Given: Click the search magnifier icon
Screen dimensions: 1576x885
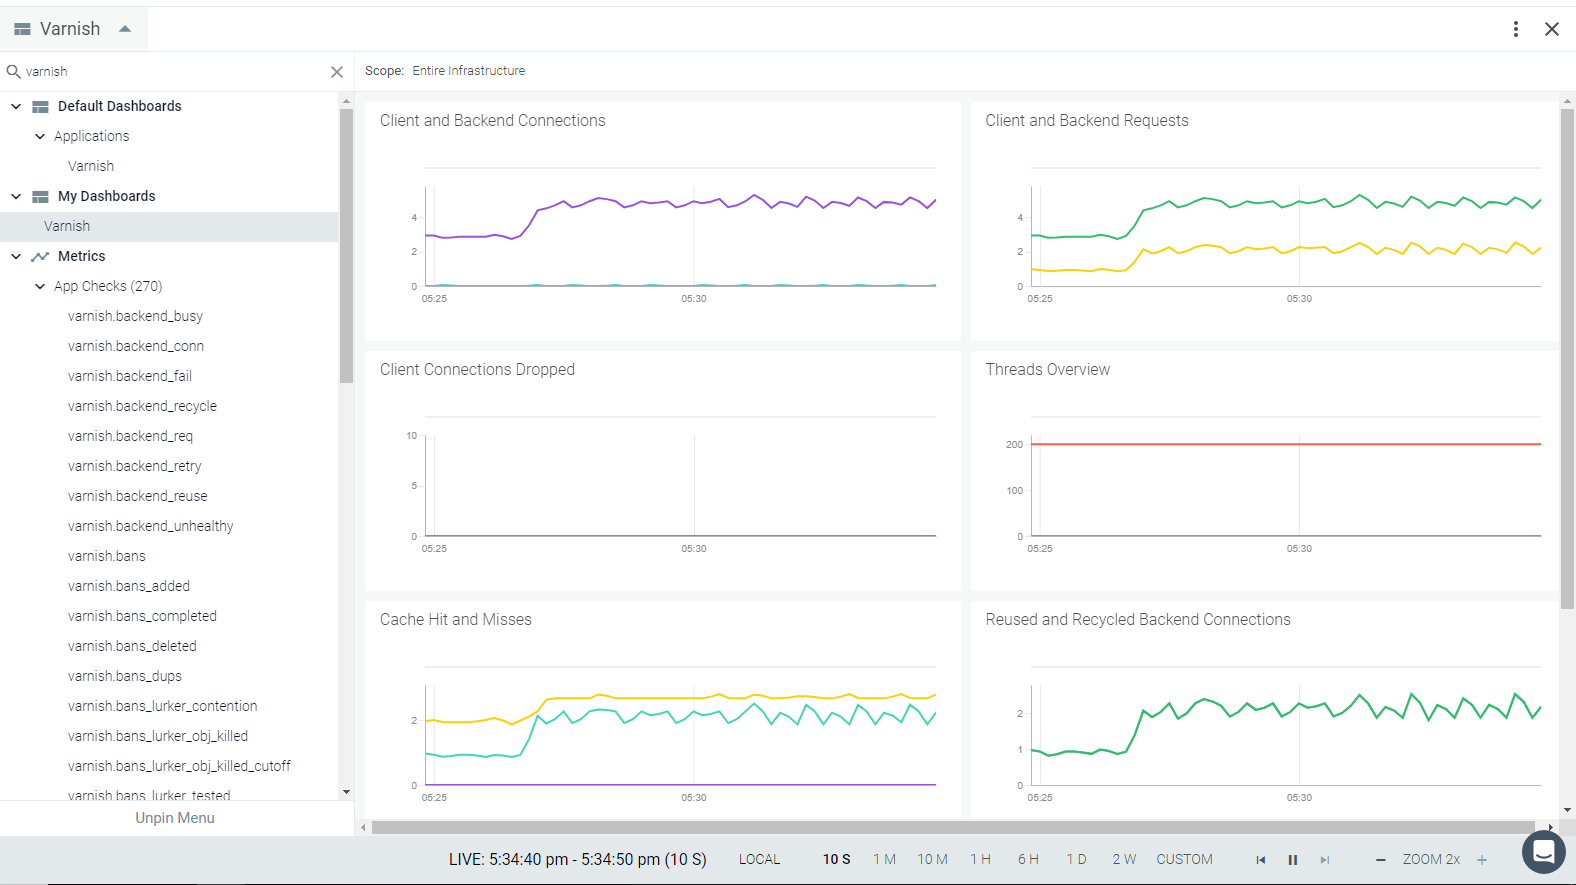Looking at the screenshot, I should coord(14,72).
